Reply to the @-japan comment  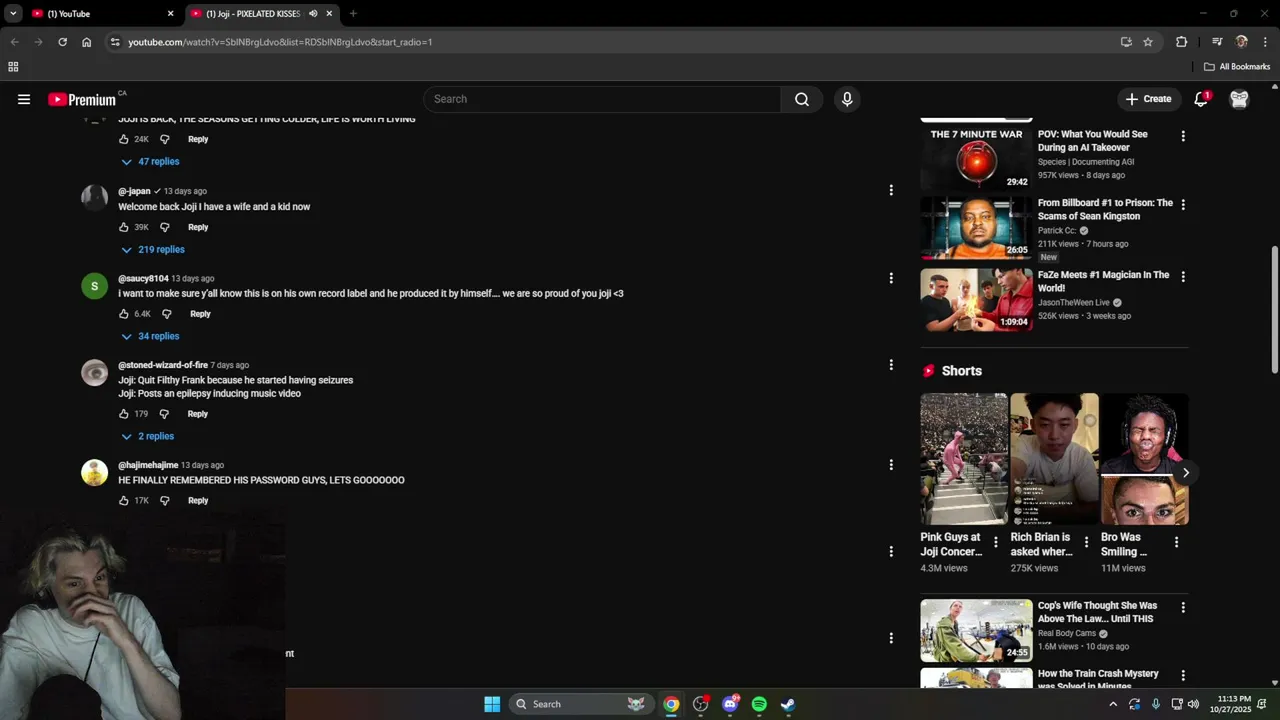click(x=198, y=227)
